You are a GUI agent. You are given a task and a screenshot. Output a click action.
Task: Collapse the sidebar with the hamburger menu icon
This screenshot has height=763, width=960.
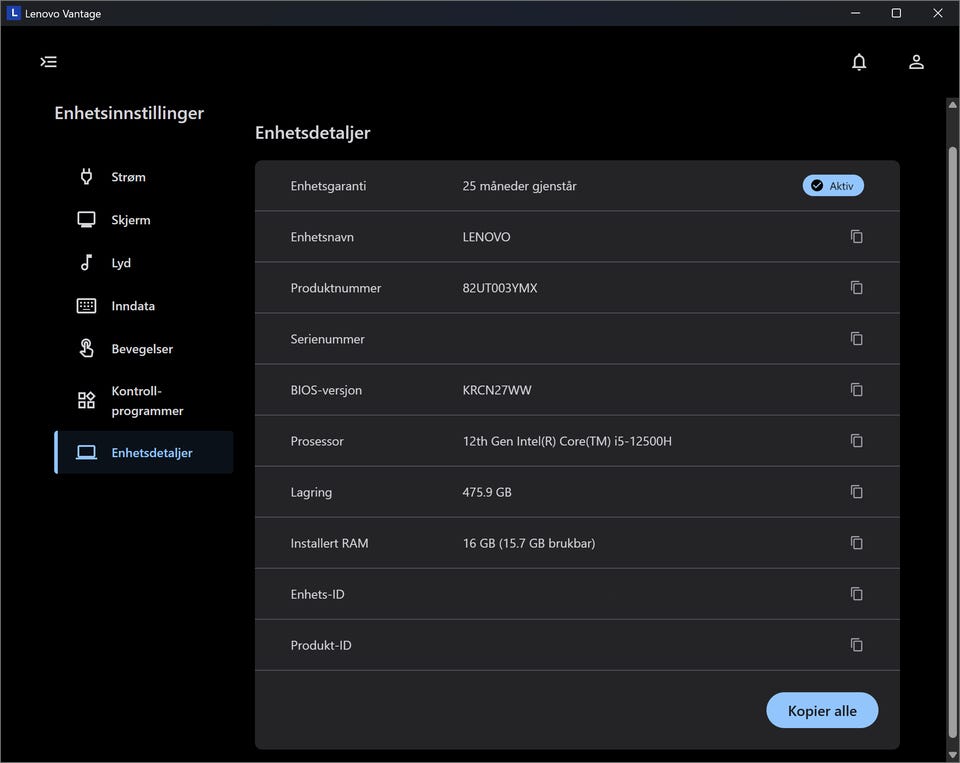(x=49, y=62)
